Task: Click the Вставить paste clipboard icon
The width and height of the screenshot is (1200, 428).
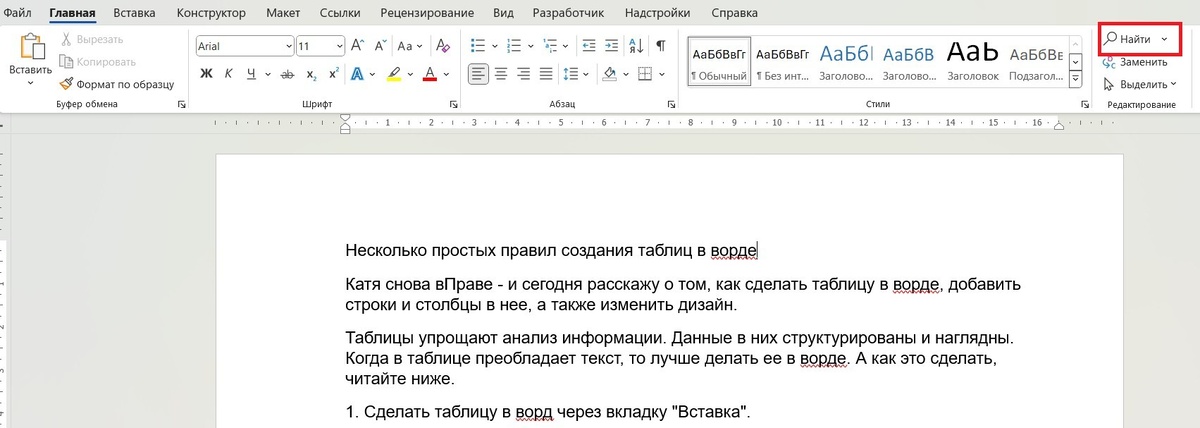Action: pos(31,47)
